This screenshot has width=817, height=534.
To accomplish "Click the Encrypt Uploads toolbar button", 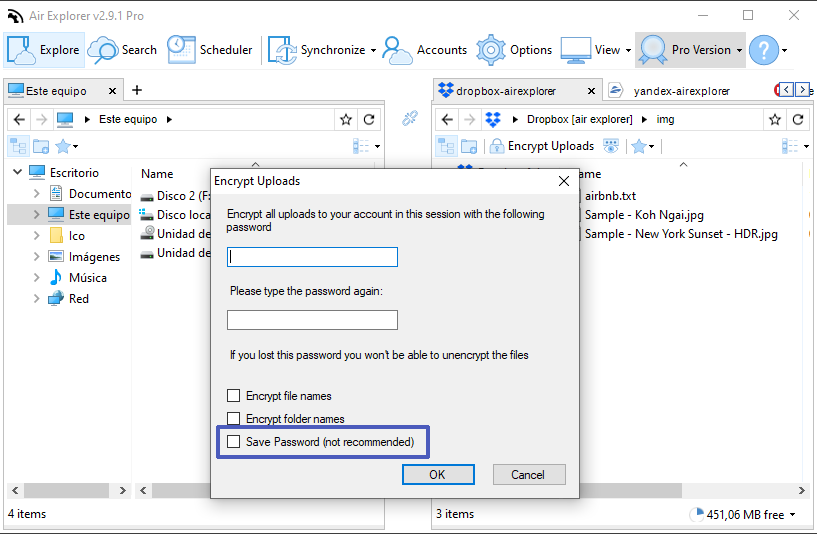I will 542,146.
